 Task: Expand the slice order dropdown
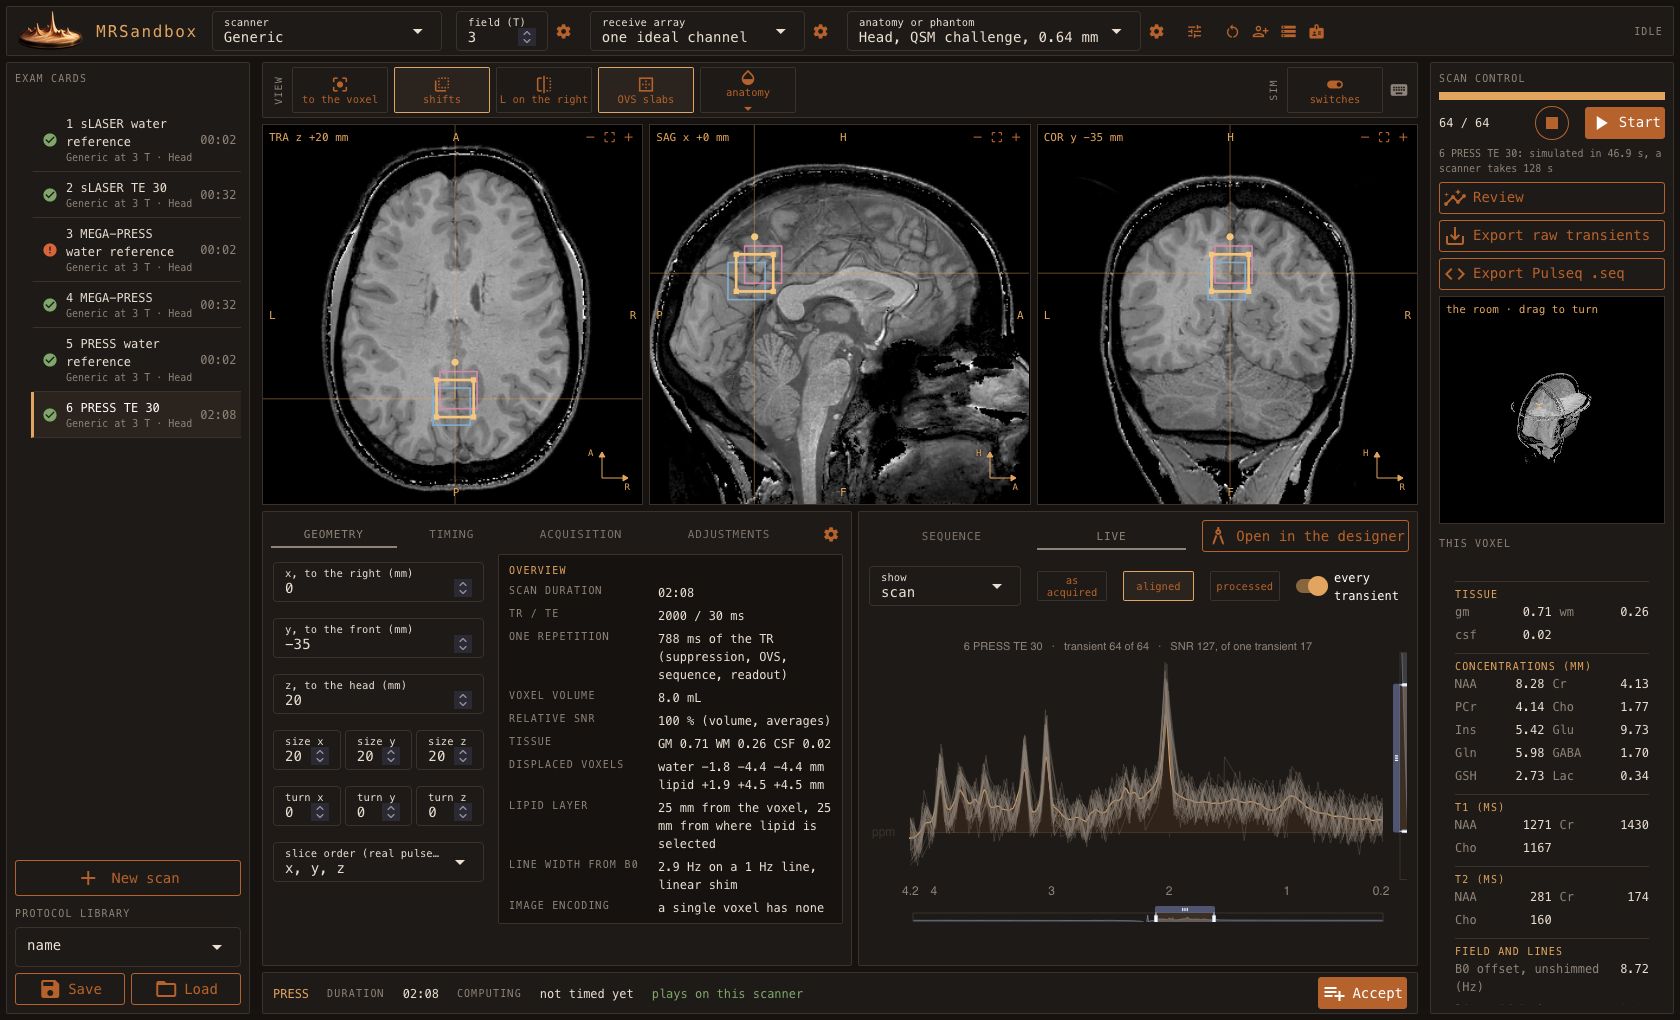pyautogui.click(x=378, y=862)
